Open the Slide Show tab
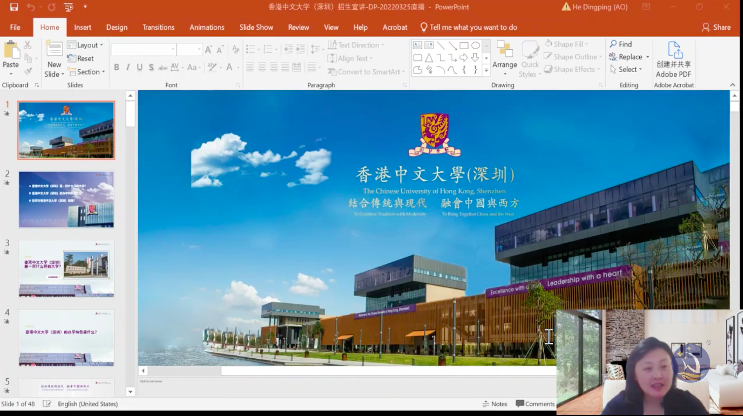The image size is (743, 416). 256,27
